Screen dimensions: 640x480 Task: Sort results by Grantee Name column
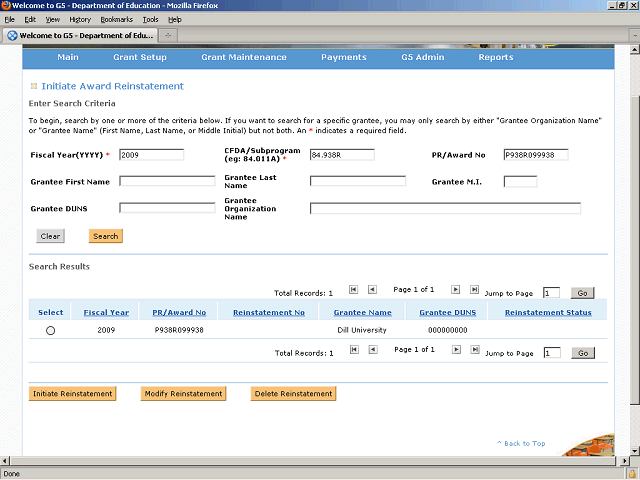coord(363,313)
